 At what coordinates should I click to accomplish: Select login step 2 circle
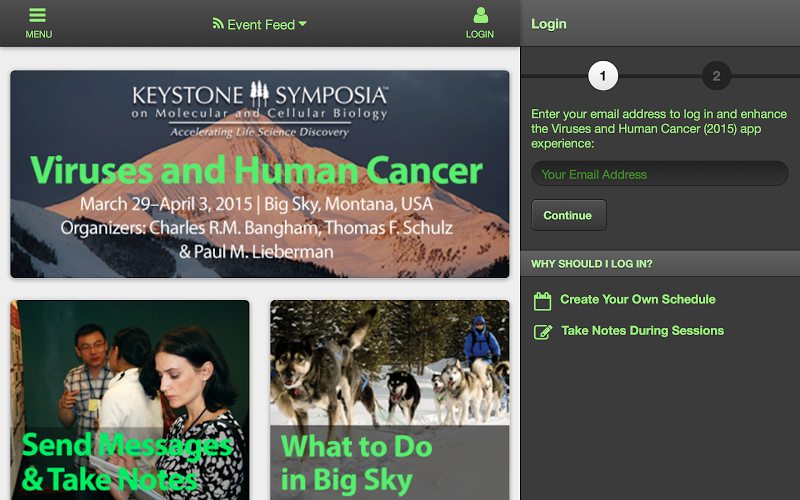716,76
